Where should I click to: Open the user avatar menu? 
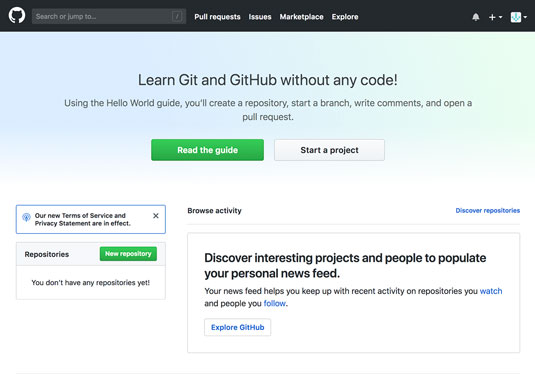pos(519,17)
